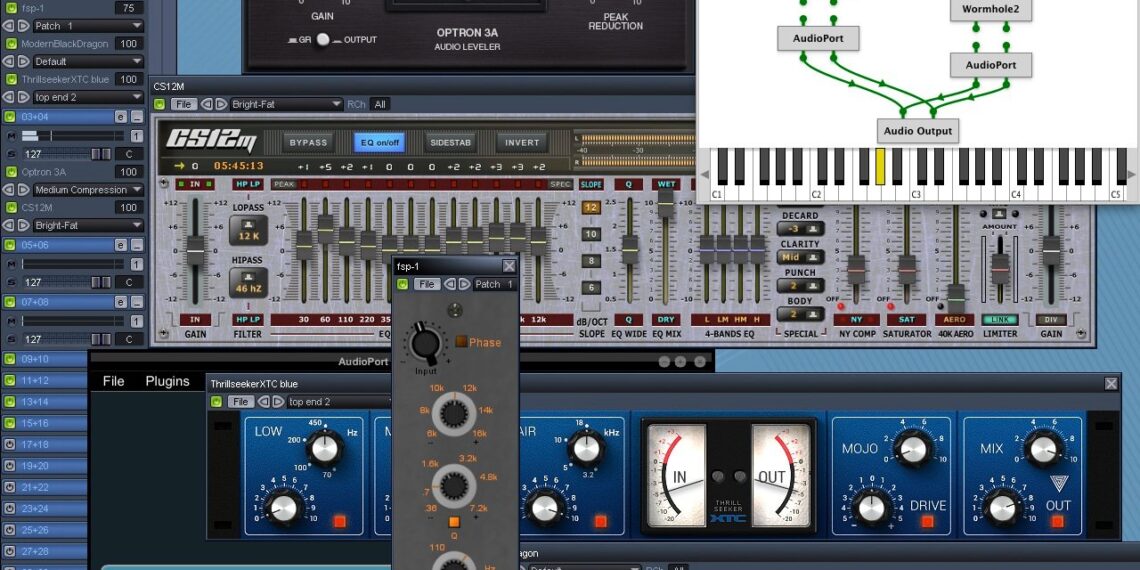Click the red OUT LED button on Thrillseeker
This screenshot has width=1140, height=570.
click(1057, 521)
